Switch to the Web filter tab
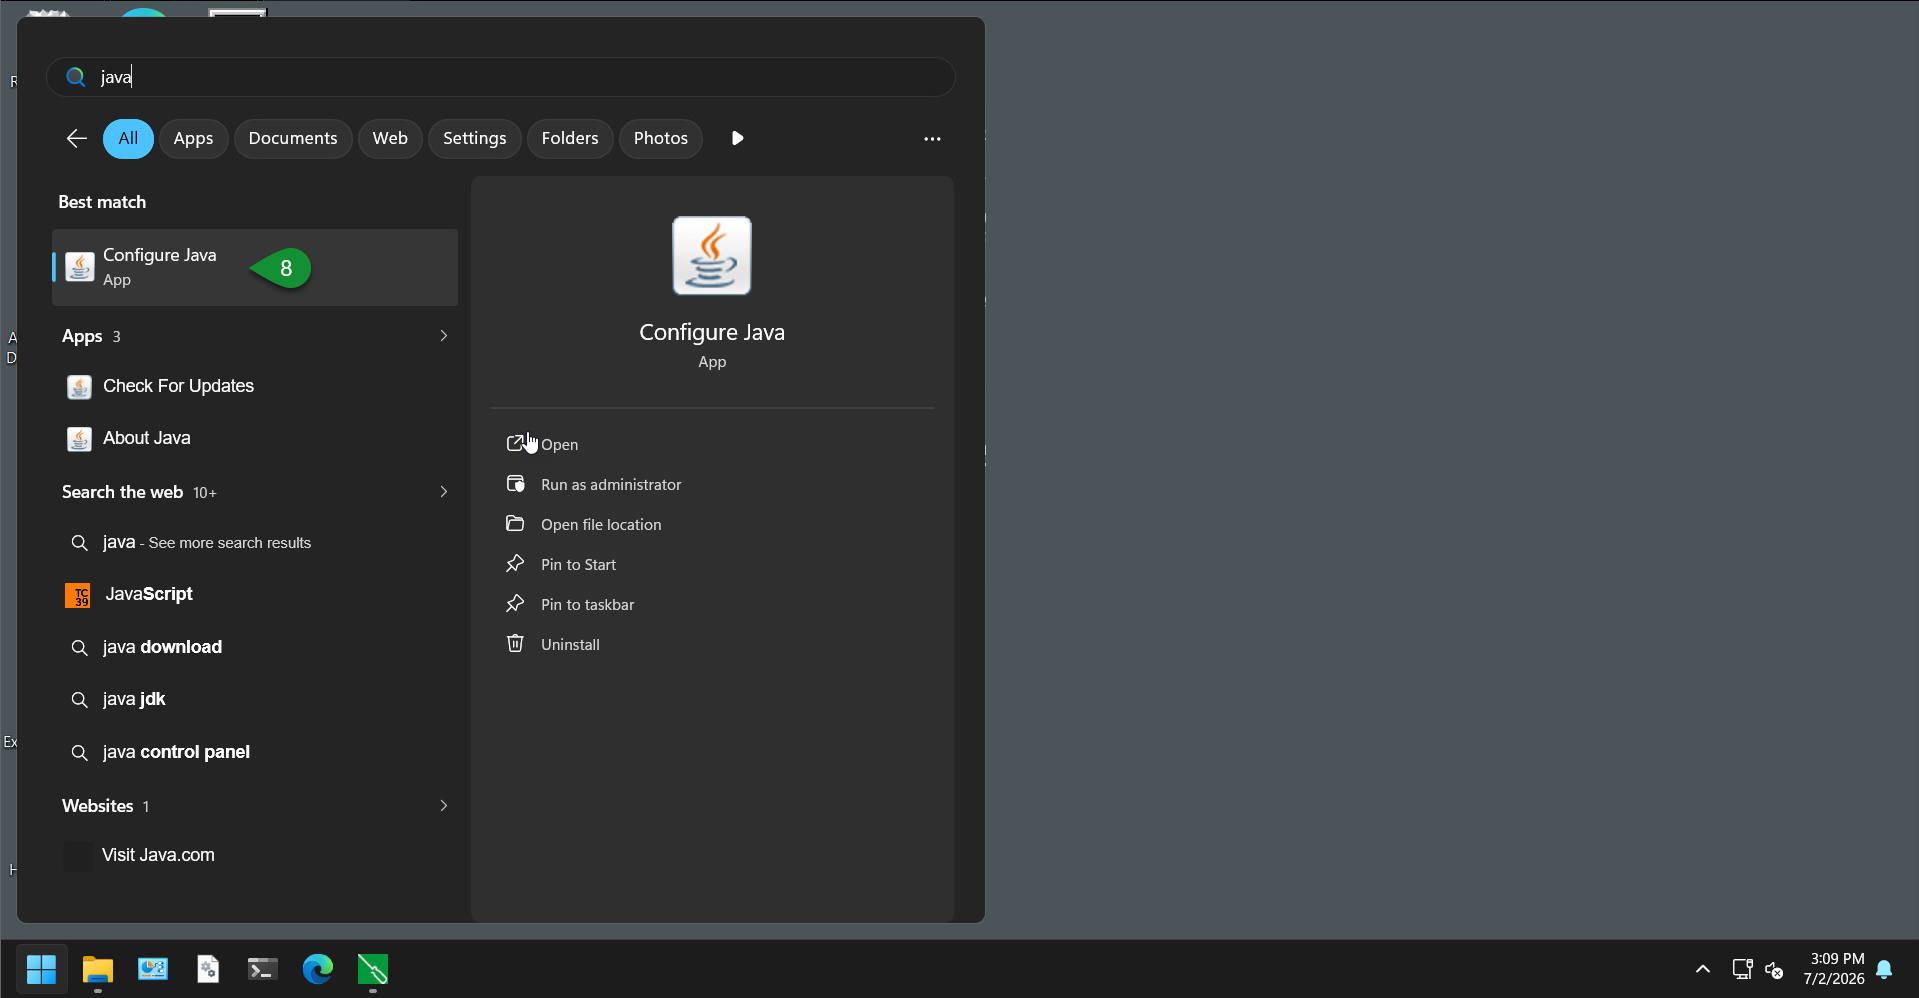This screenshot has width=1919, height=998. pyautogui.click(x=390, y=139)
